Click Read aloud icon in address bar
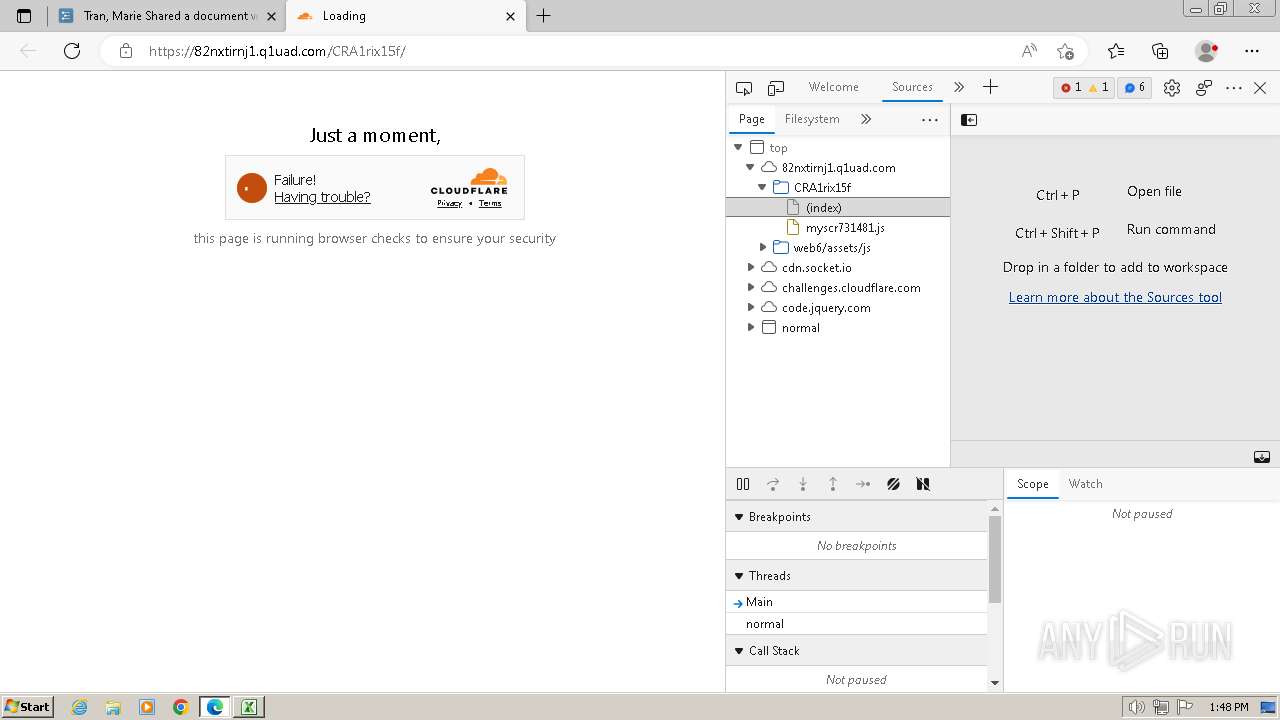 pyautogui.click(x=1029, y=51)
